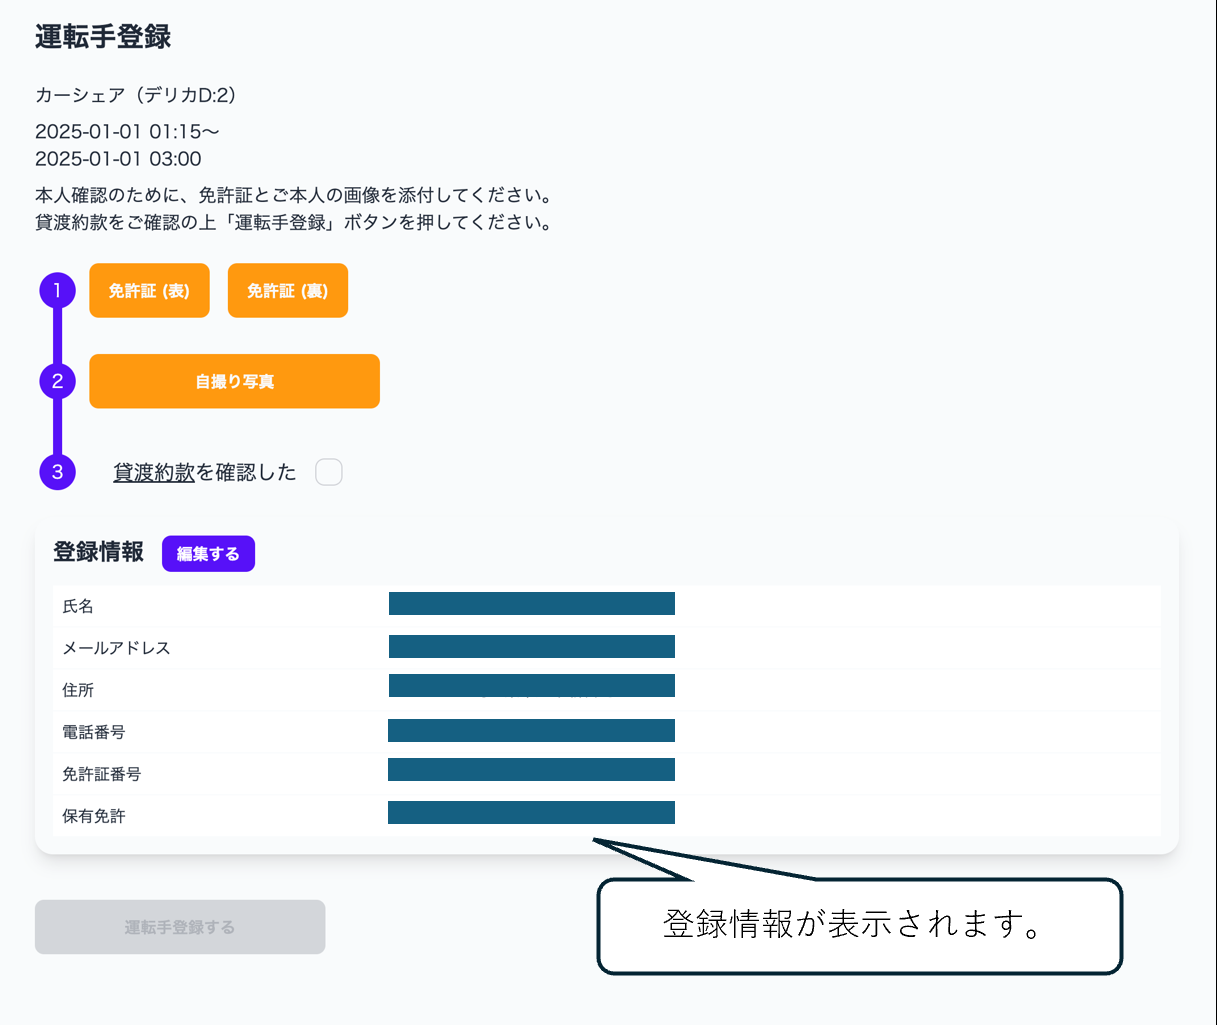Click the masked 住所 value
The image size is (1217, 1025).
(531, 686)
